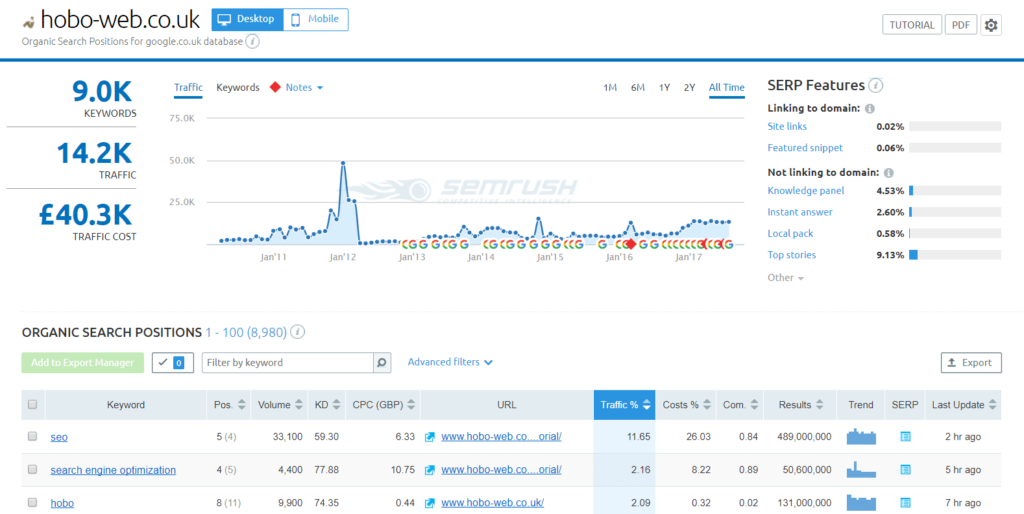Tick the checkbox for seo keyword row
Image resolution: width=1024 pixels, height=514 pixels.
(x=33, y=437)
